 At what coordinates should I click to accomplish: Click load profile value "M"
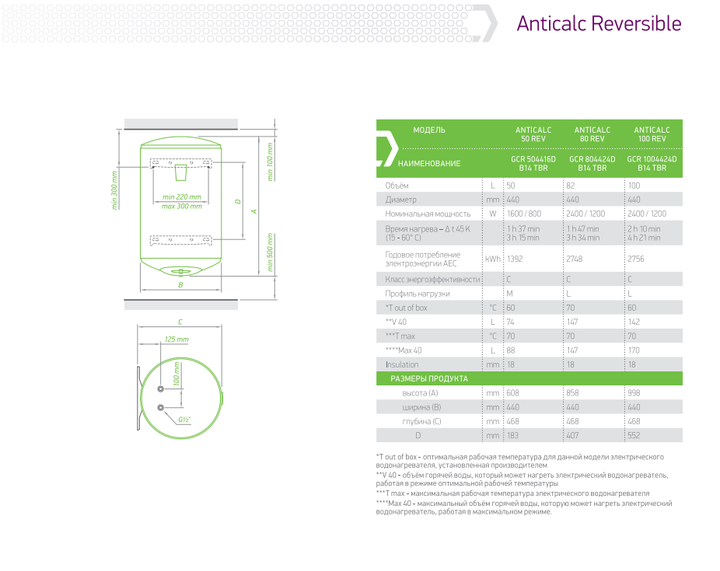click(510, 293)
